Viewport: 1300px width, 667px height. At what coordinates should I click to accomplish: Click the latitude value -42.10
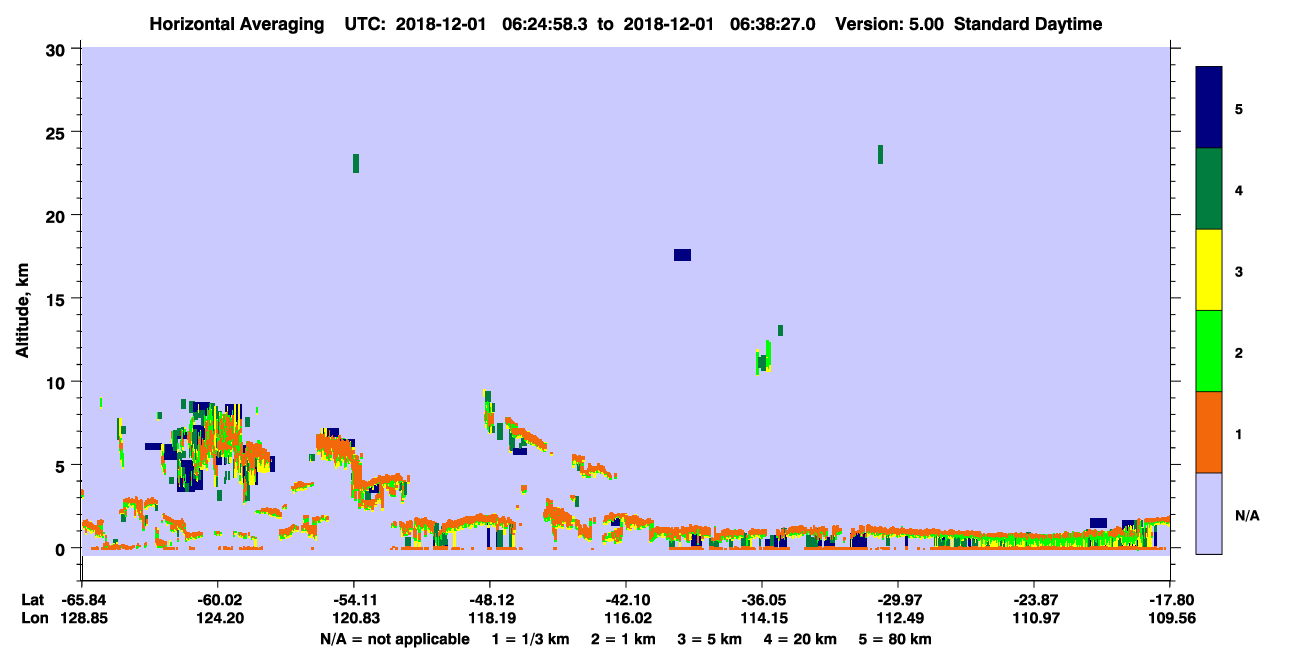[626, 600]
